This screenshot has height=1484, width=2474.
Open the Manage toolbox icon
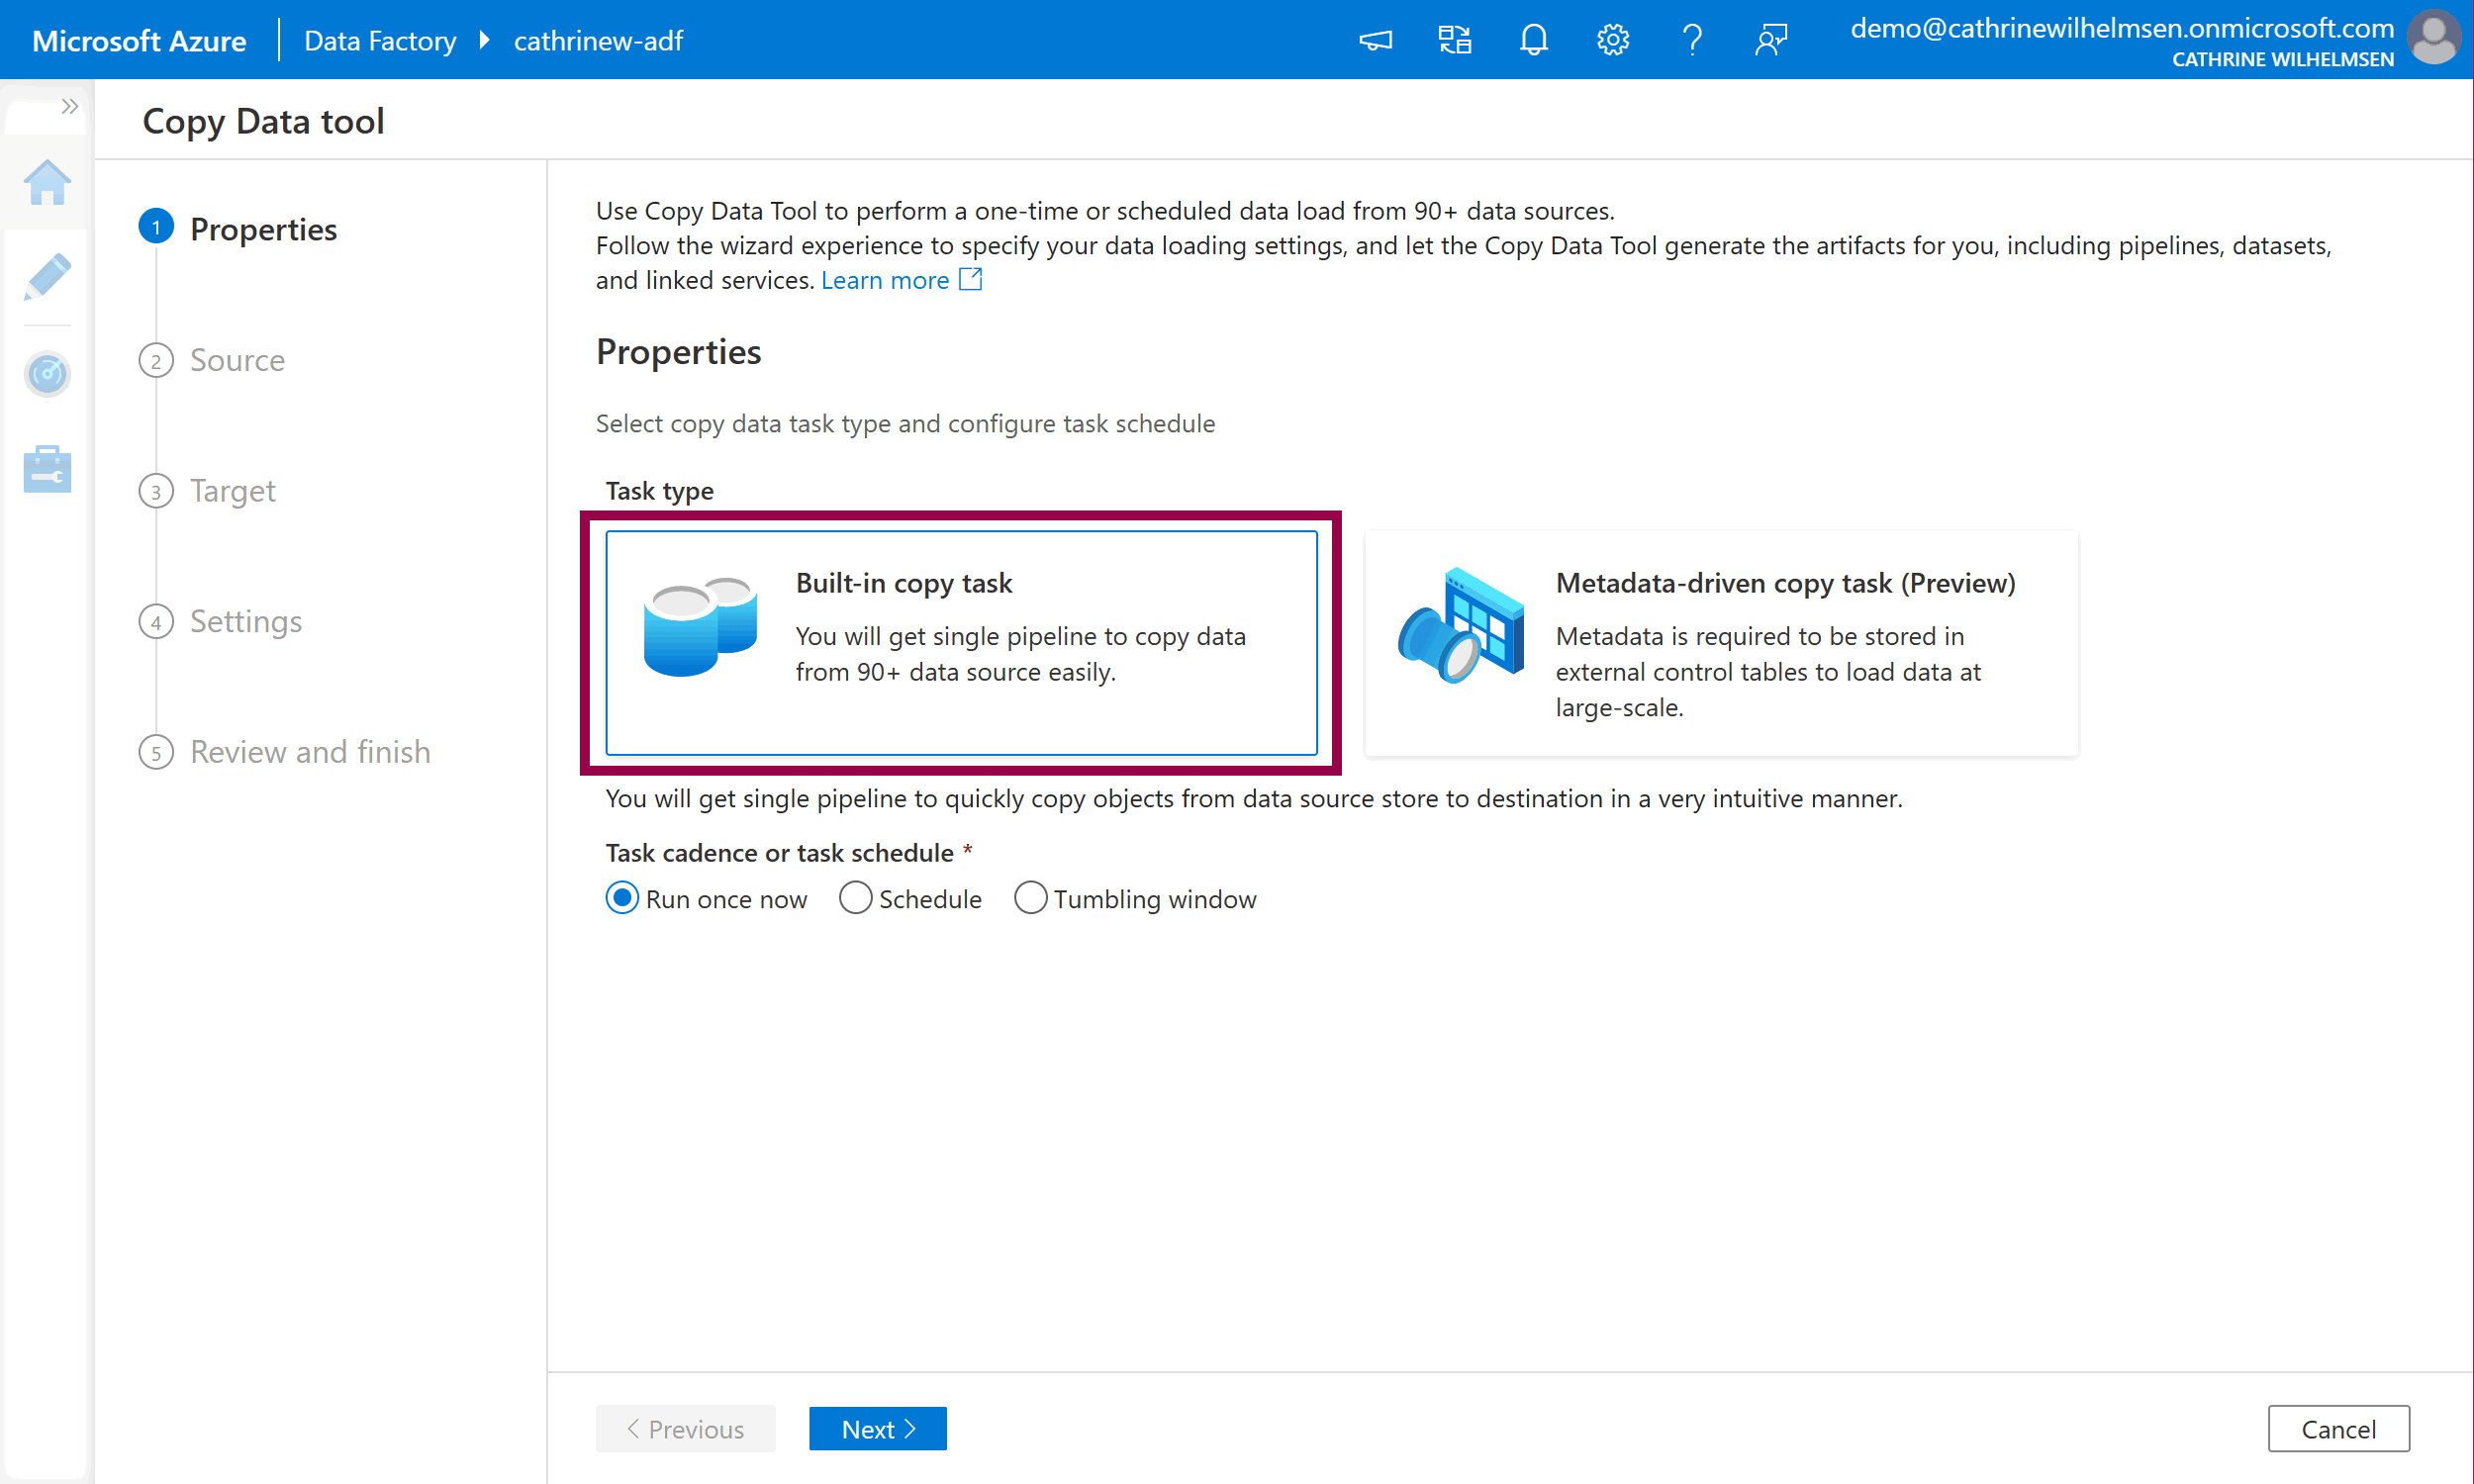tap(47, 469)
